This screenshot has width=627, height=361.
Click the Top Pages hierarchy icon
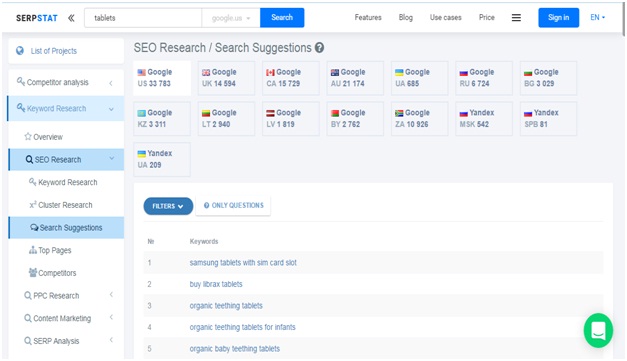[33, 250]
